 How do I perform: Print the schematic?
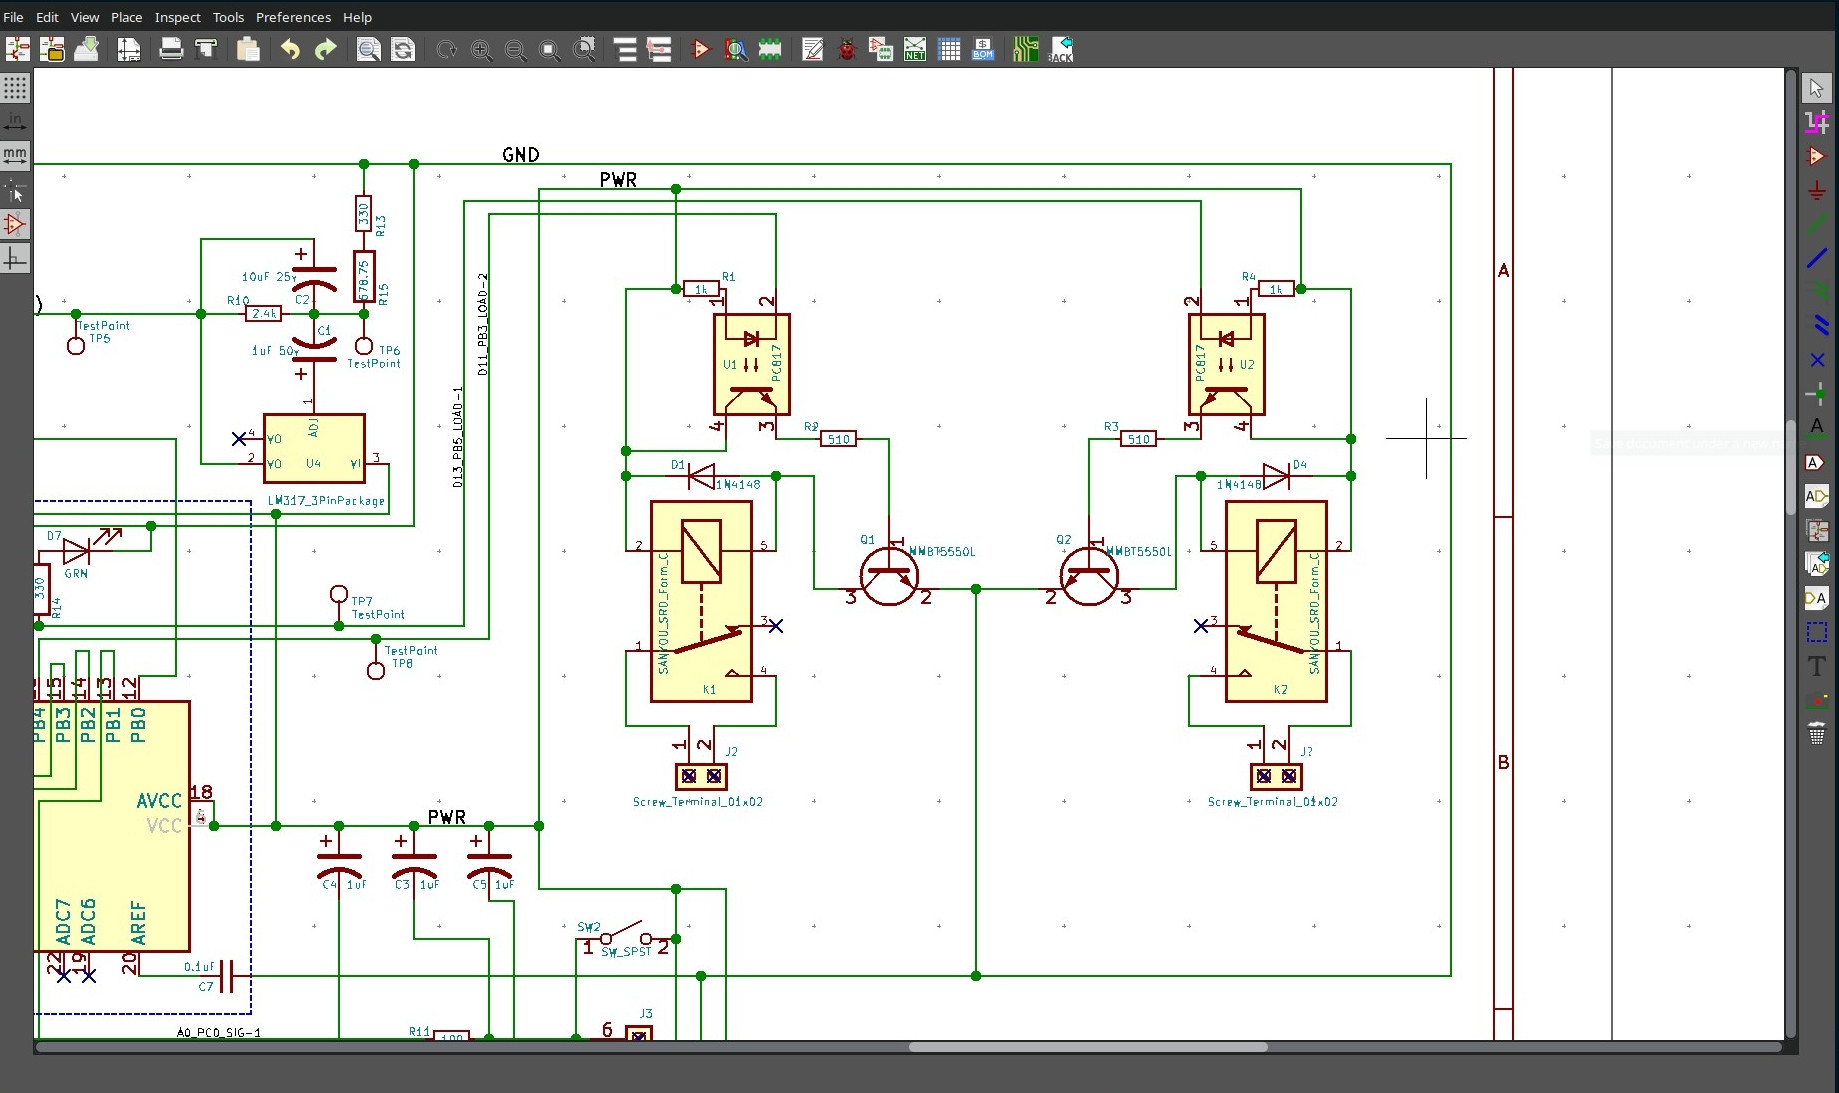point(171,49)
